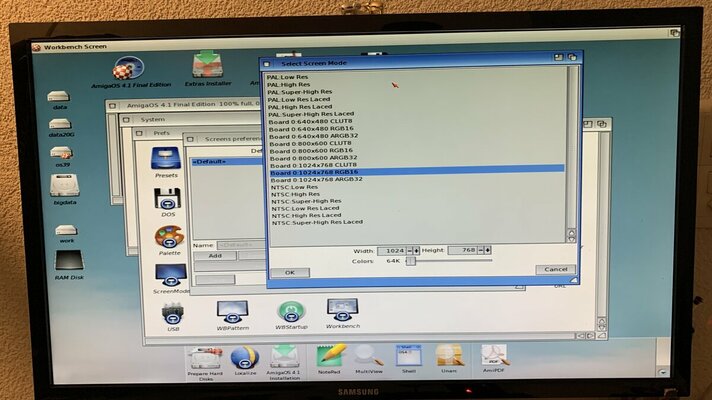Select PAL:Super-High Res Laced mode
Screen dimensions: 712x400
click(311, 114)
